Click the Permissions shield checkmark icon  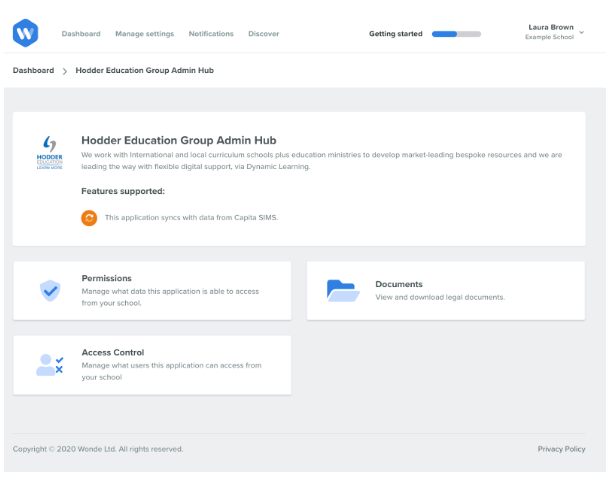coord(49,290)
